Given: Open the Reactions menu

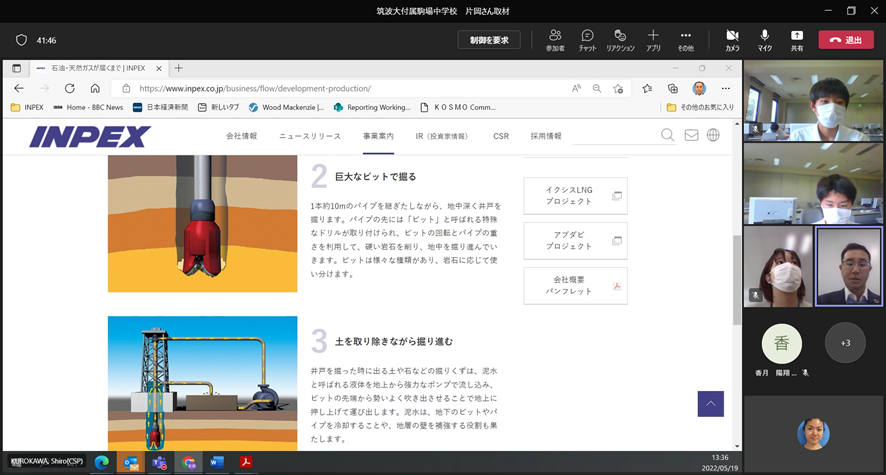Looking at the screenshot, I should [620, 40].
